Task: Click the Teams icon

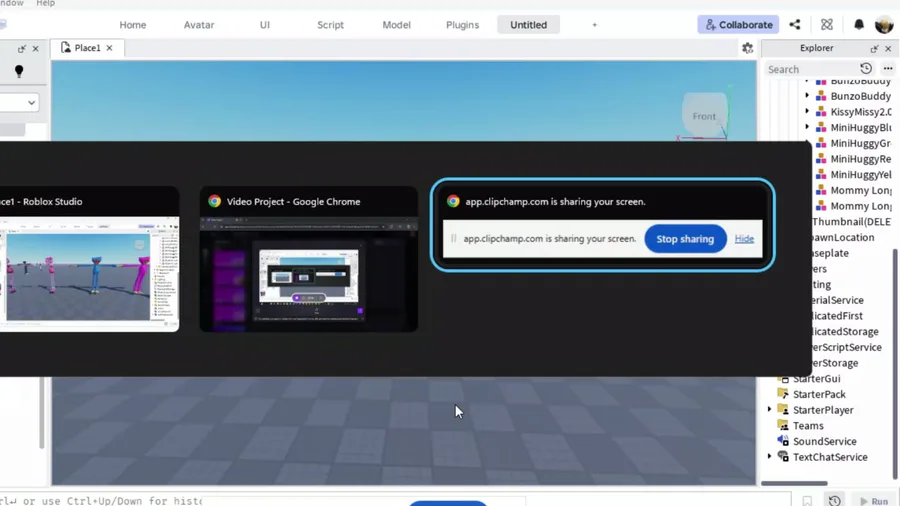Action: pyautogui.click(x=783, y=425)
